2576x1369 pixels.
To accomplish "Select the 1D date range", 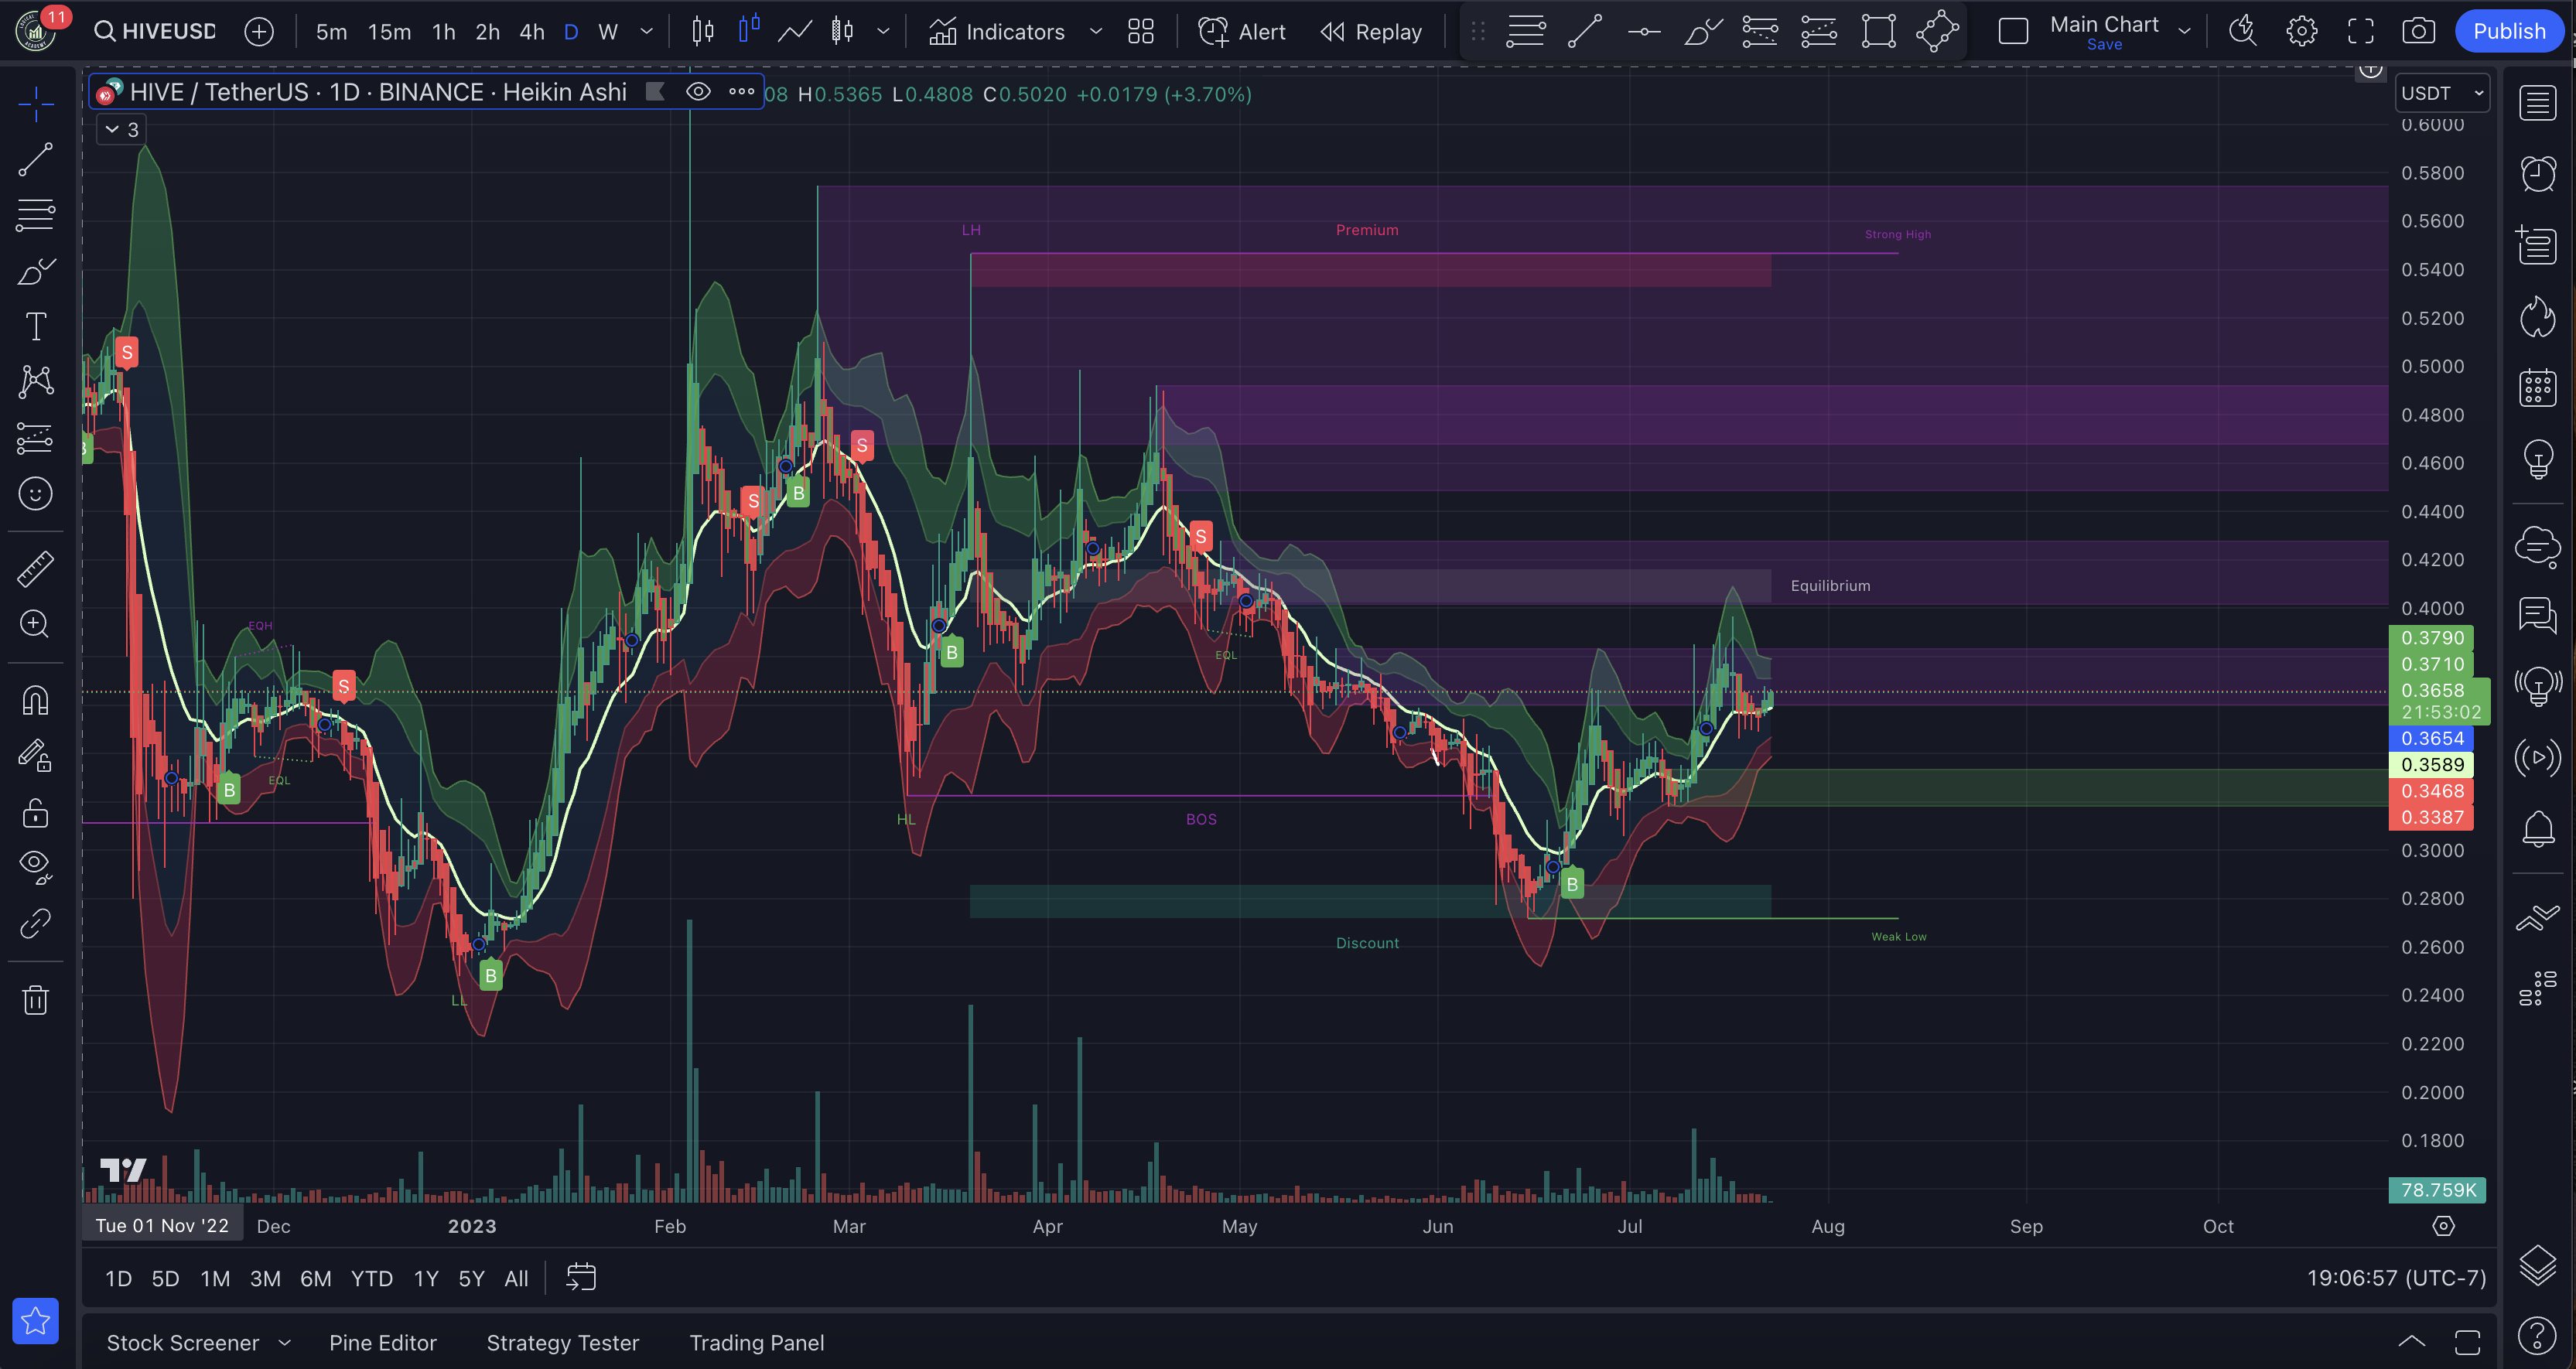I will pyautogui.click(x=118, y=1278).
